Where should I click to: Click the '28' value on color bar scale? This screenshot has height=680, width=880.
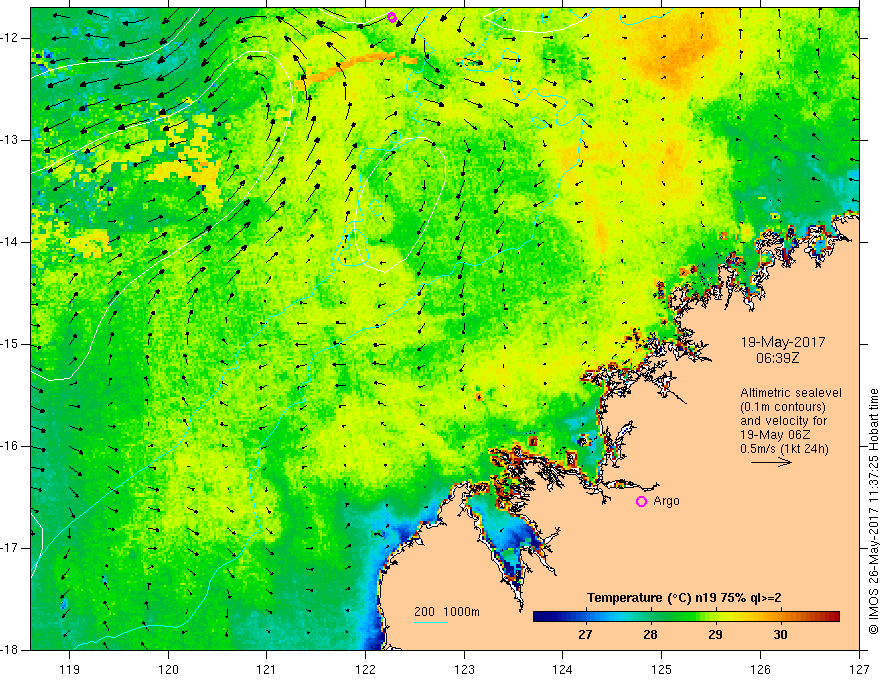(x=650, y=635)
